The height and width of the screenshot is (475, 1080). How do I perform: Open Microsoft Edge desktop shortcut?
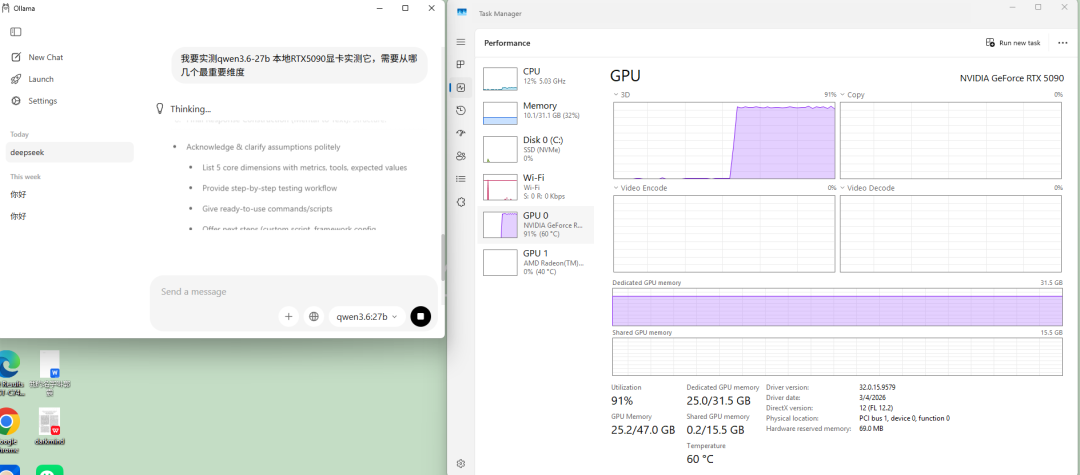[8, 372]
